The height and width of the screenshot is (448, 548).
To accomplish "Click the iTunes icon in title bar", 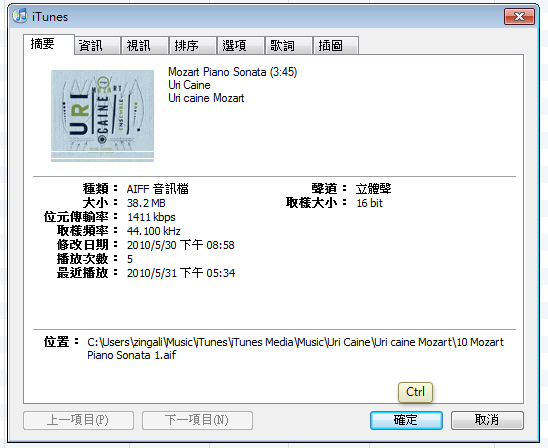I will click(x=20, y=16).
